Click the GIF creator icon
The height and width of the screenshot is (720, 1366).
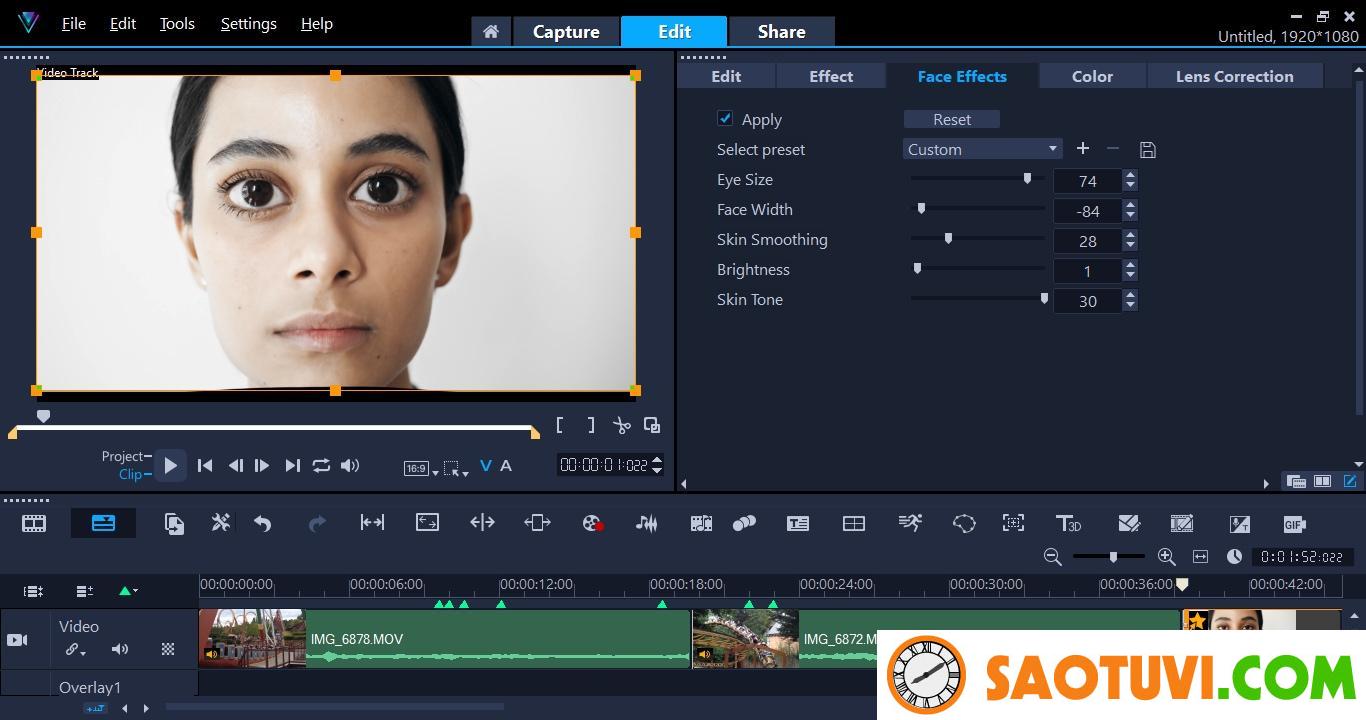1294,523
